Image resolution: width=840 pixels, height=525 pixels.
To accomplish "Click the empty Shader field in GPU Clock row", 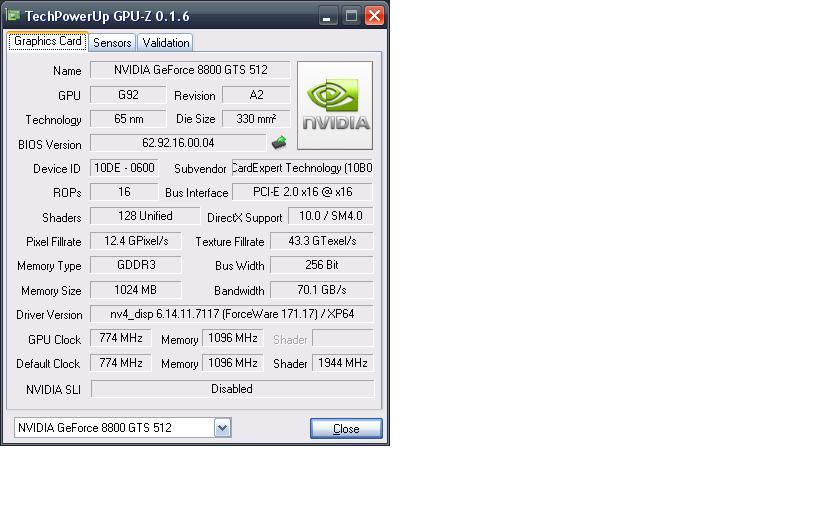I will coord(343,338).
